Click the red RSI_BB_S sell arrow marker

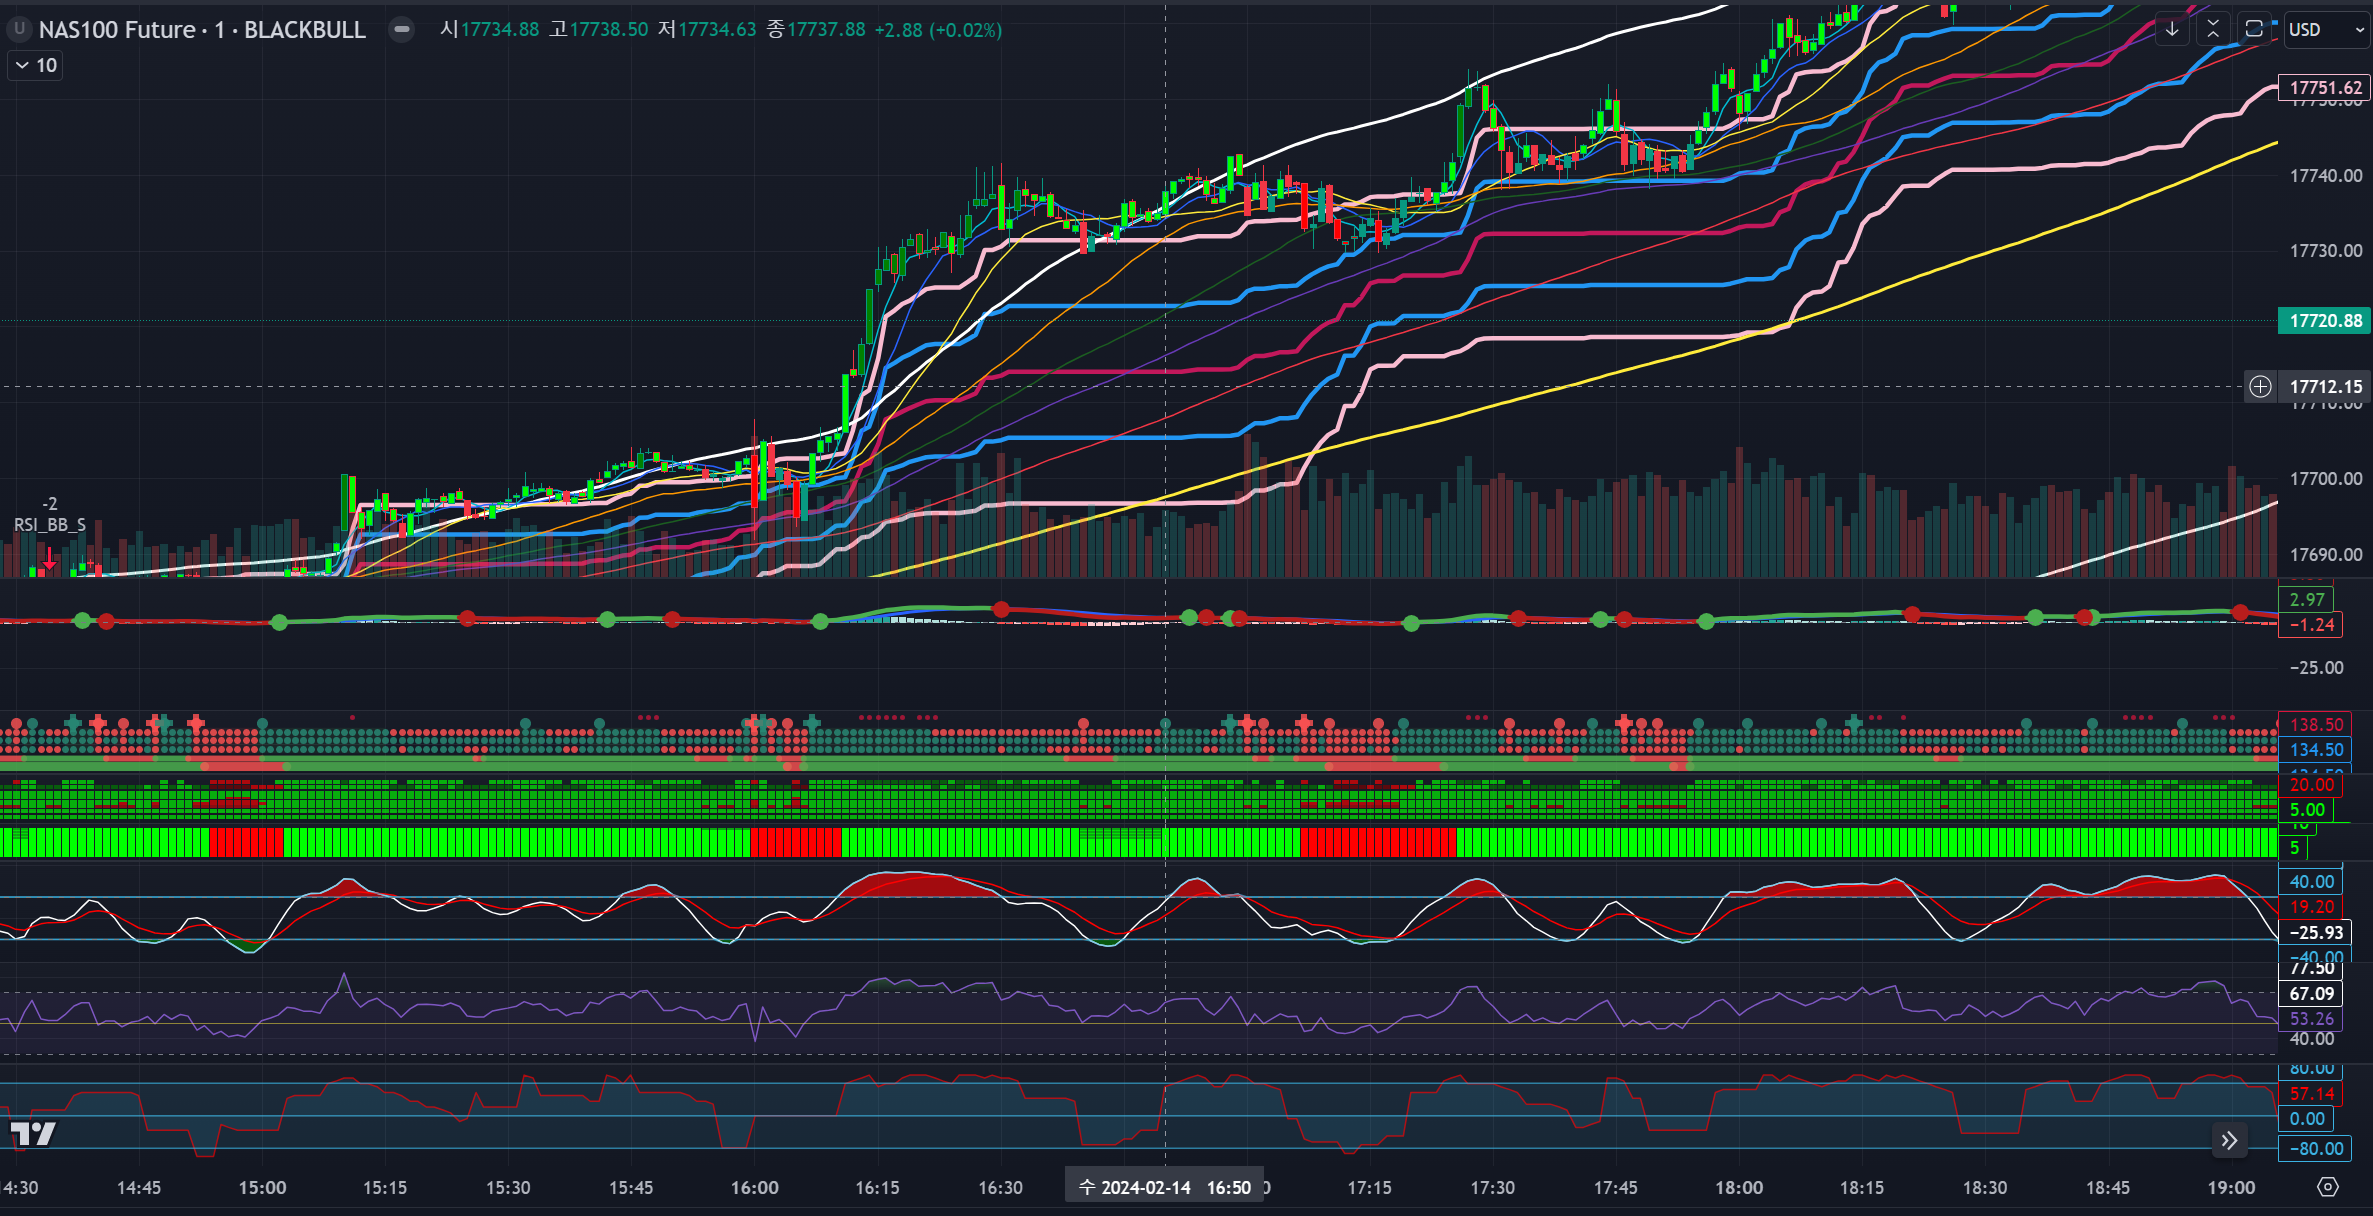coord(49,559)
